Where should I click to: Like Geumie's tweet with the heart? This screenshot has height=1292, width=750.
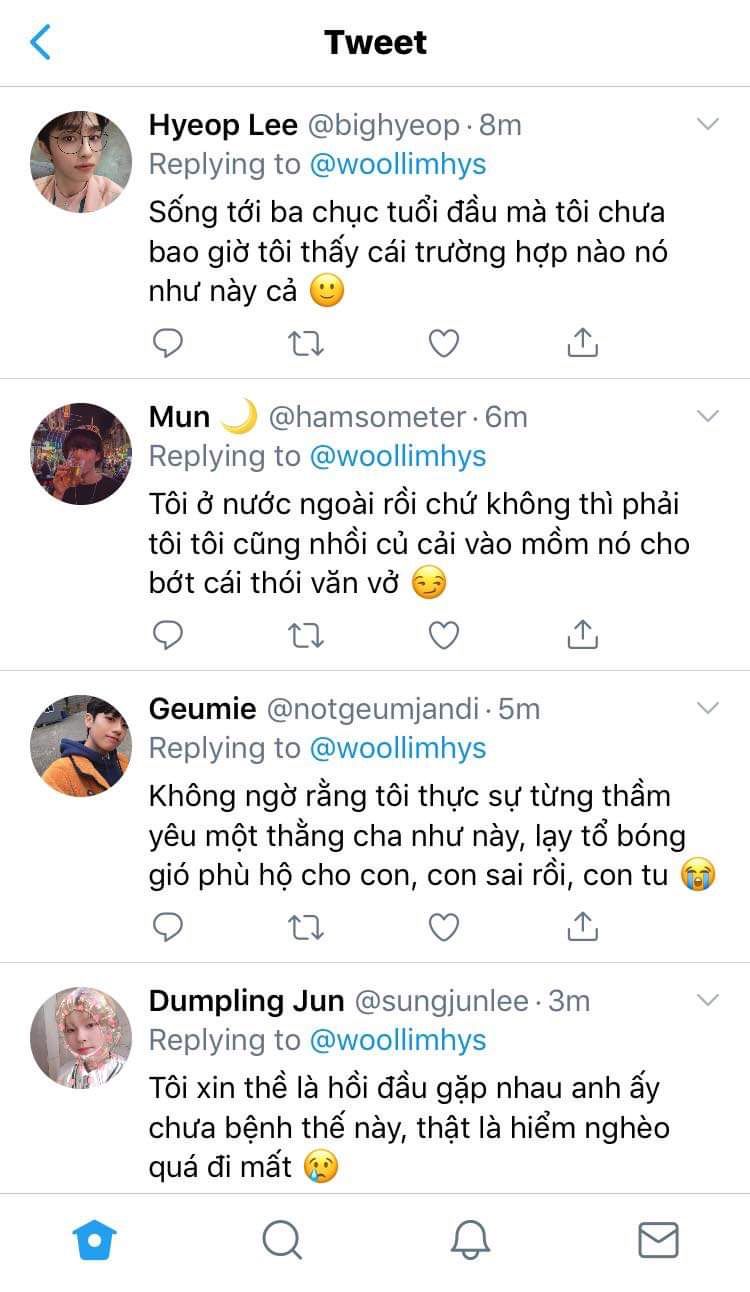[x=443, y=927]
